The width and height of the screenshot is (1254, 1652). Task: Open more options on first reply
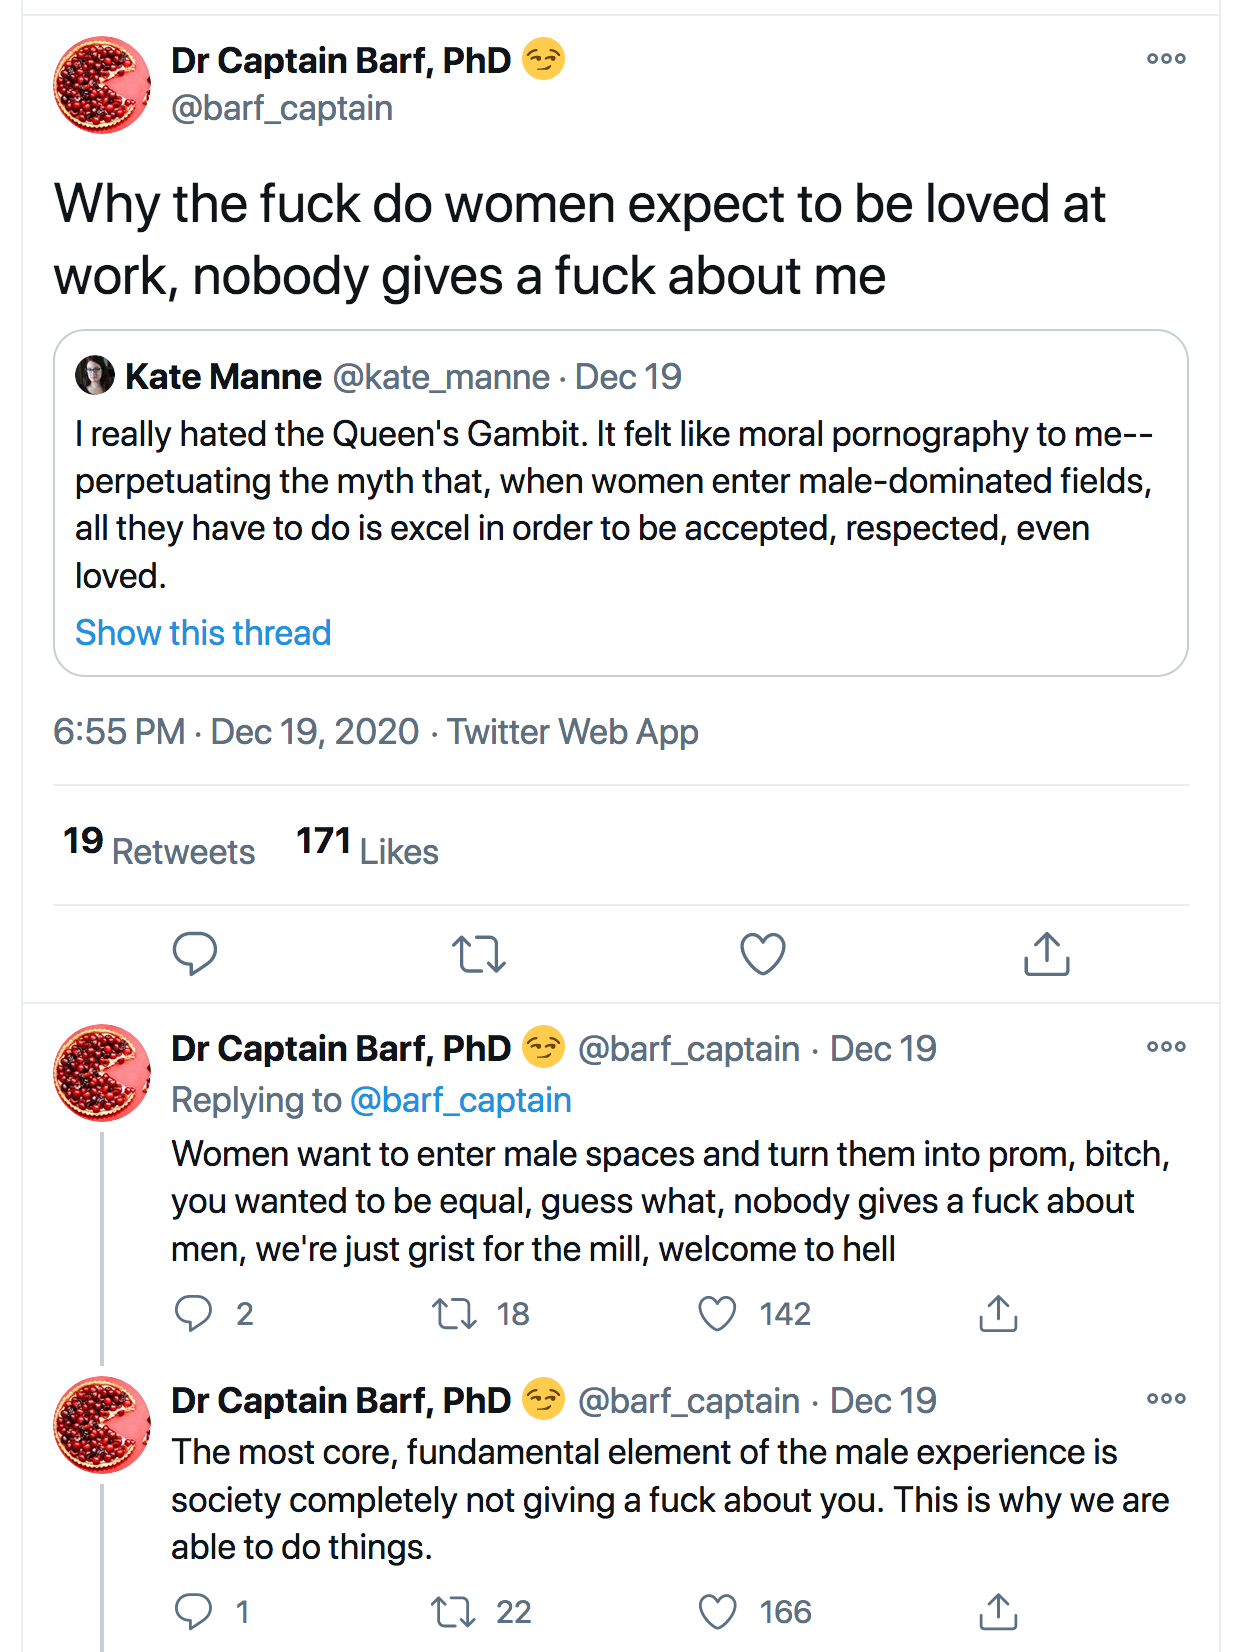click(1166, 1047)
